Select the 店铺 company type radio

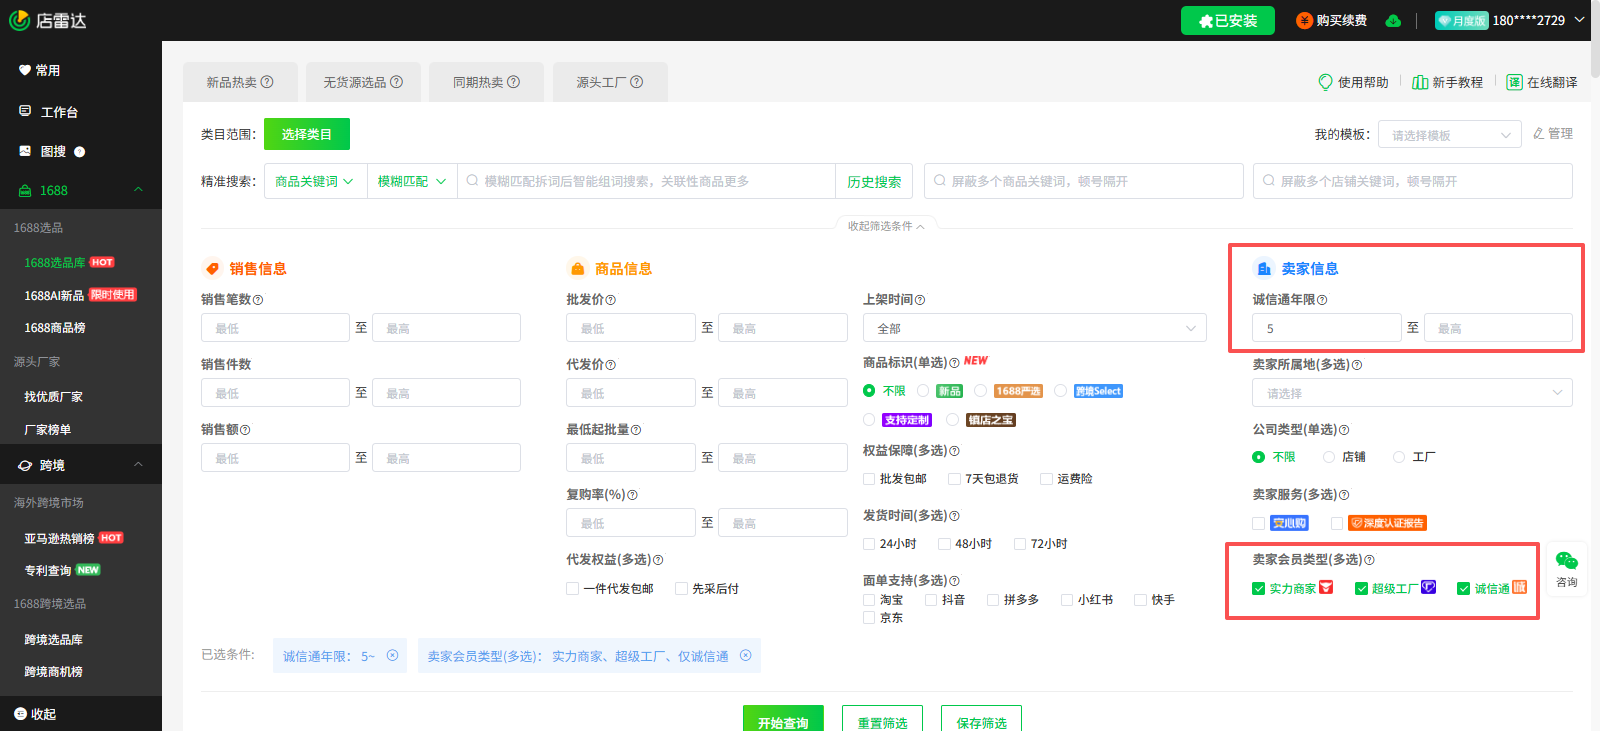click(x=1329, y=457)
